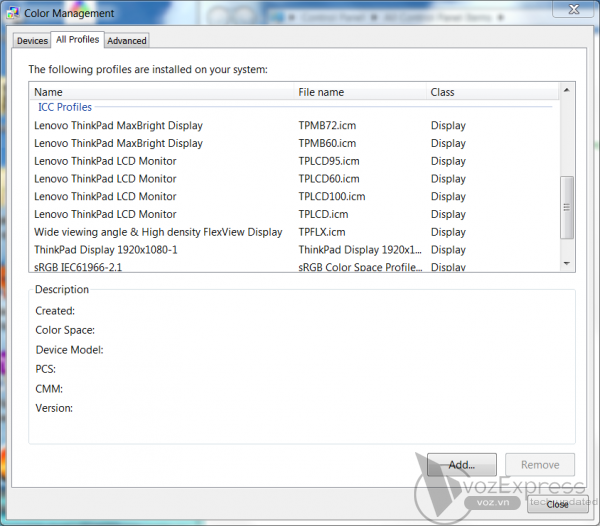Select the All Profiles tab
Image resolution: width=600 pixels, height=526 pixels.
(x=77, y=40)
